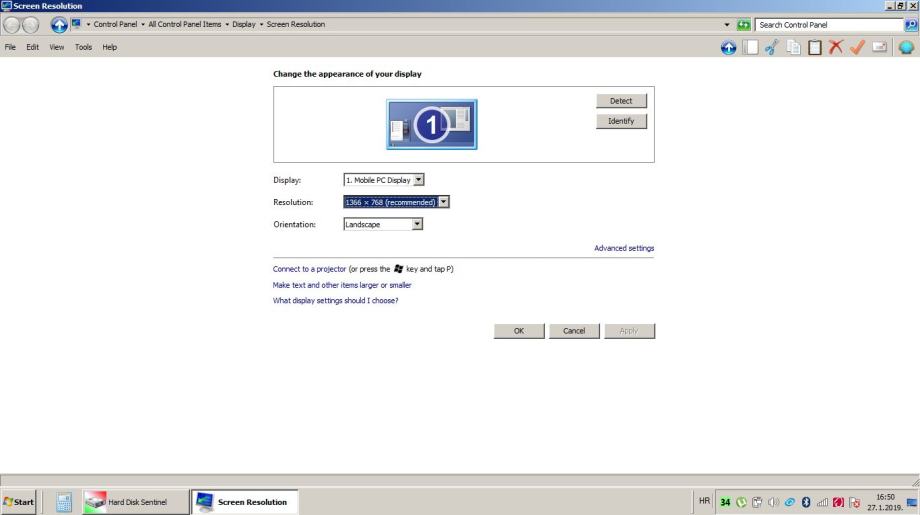
Task: Expand the address bar history dropdown arrow
Action: [727, 25]
